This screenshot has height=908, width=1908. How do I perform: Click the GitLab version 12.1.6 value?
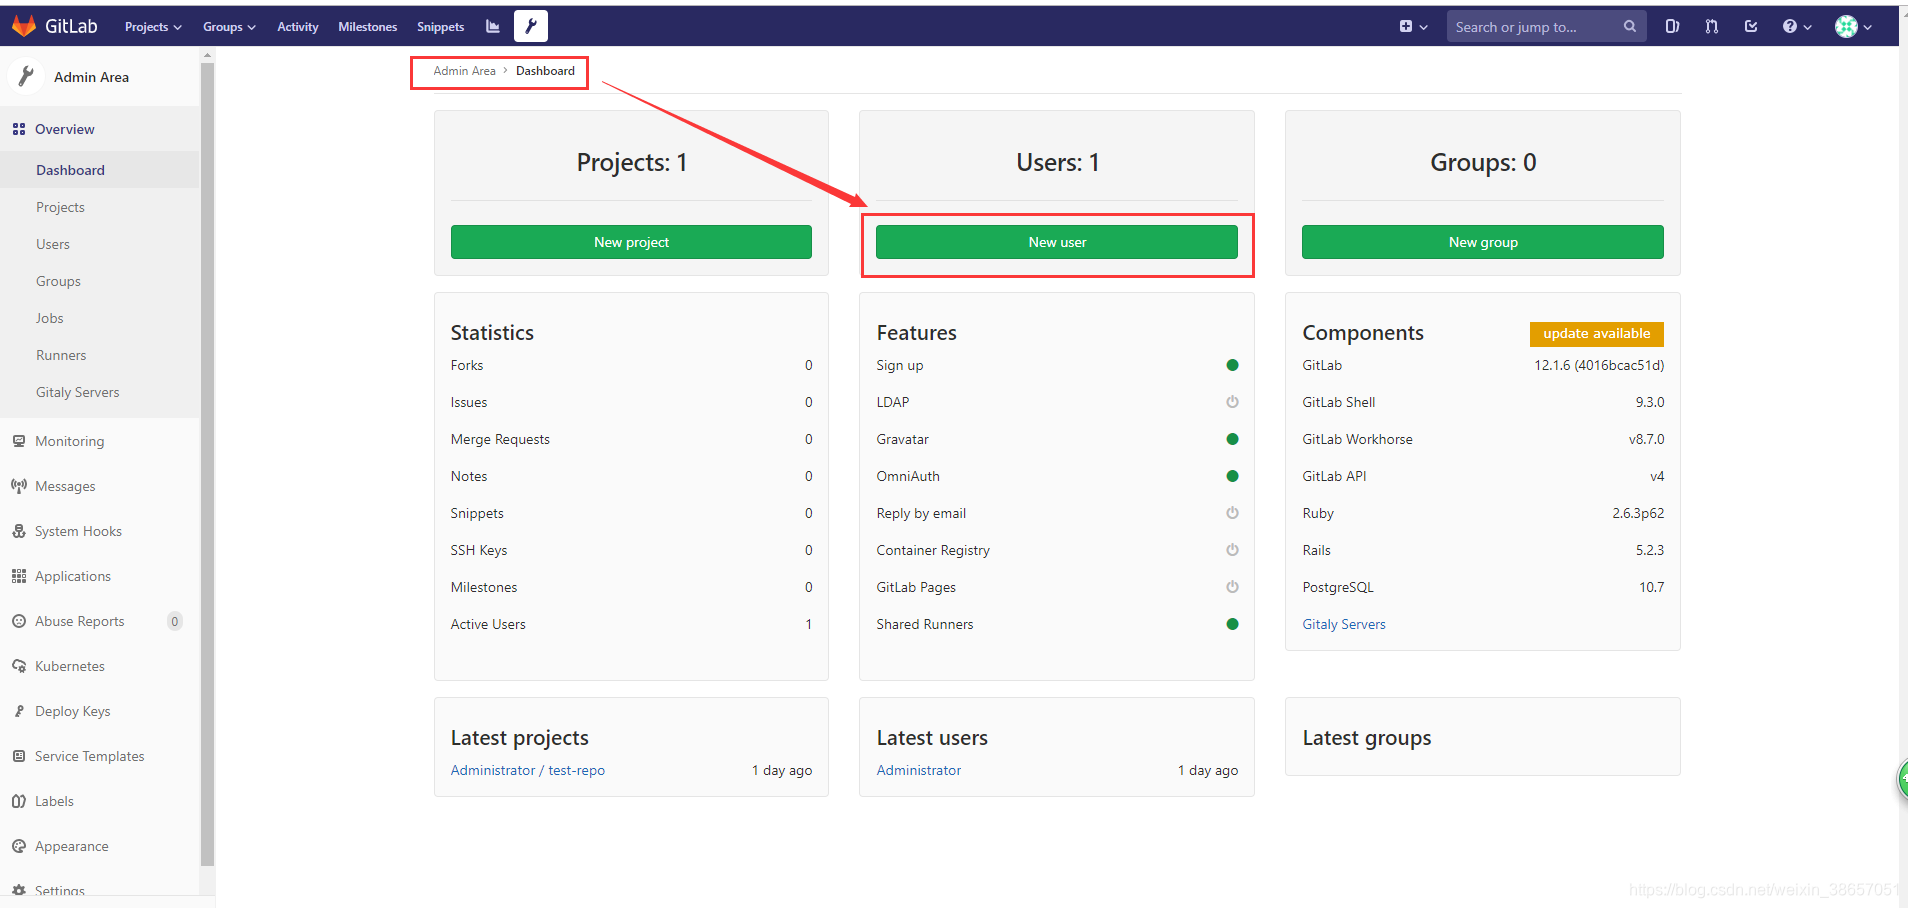1599,365
